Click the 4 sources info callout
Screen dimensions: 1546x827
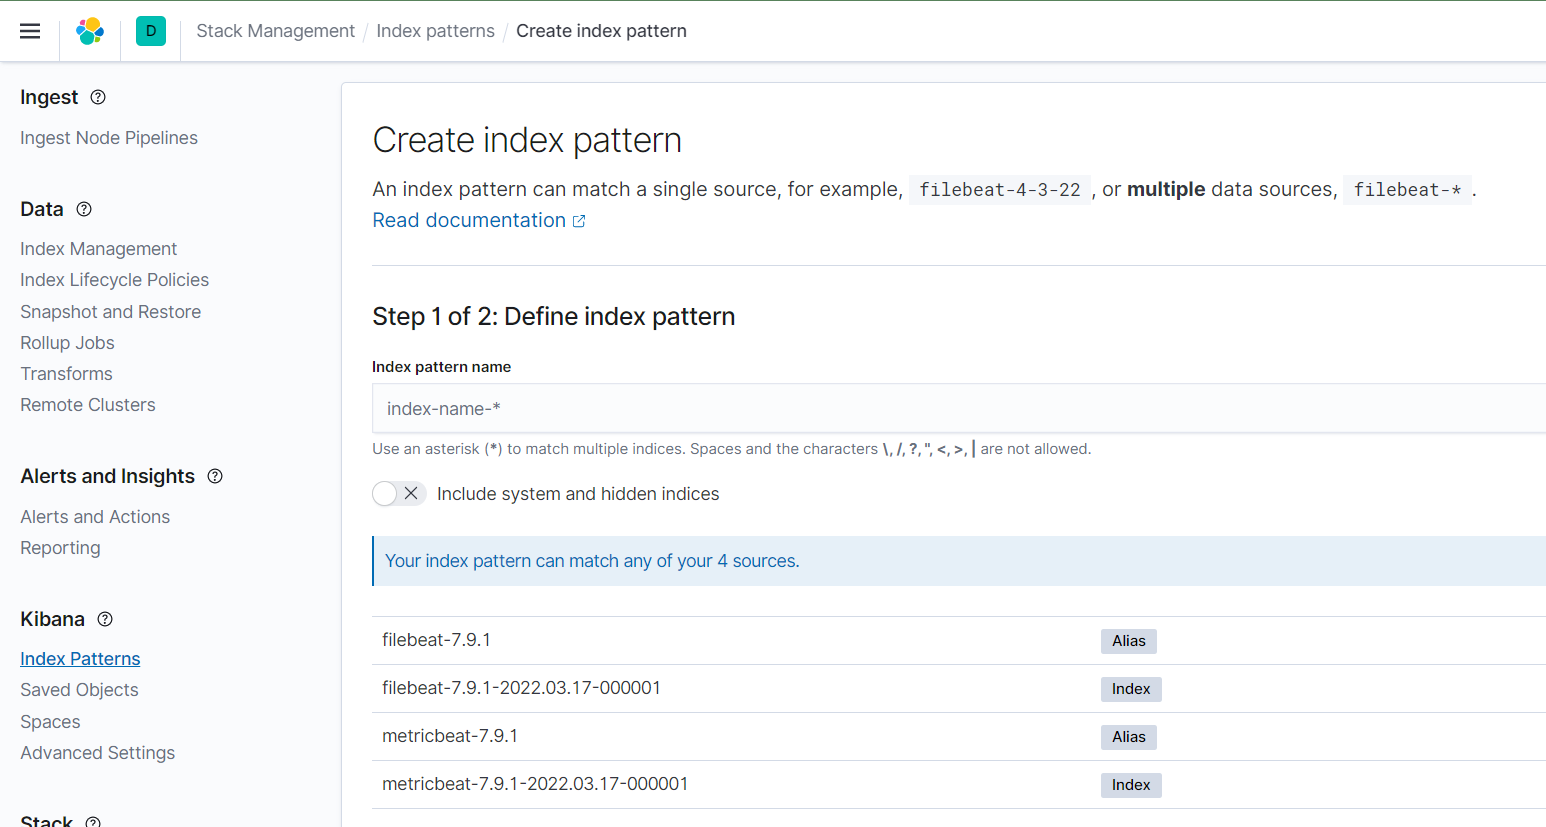(x=959, y=561)
